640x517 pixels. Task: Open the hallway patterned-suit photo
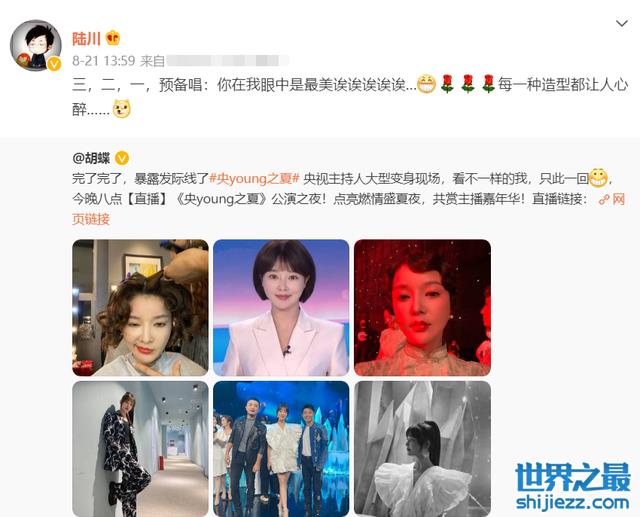tap(140, 449)
